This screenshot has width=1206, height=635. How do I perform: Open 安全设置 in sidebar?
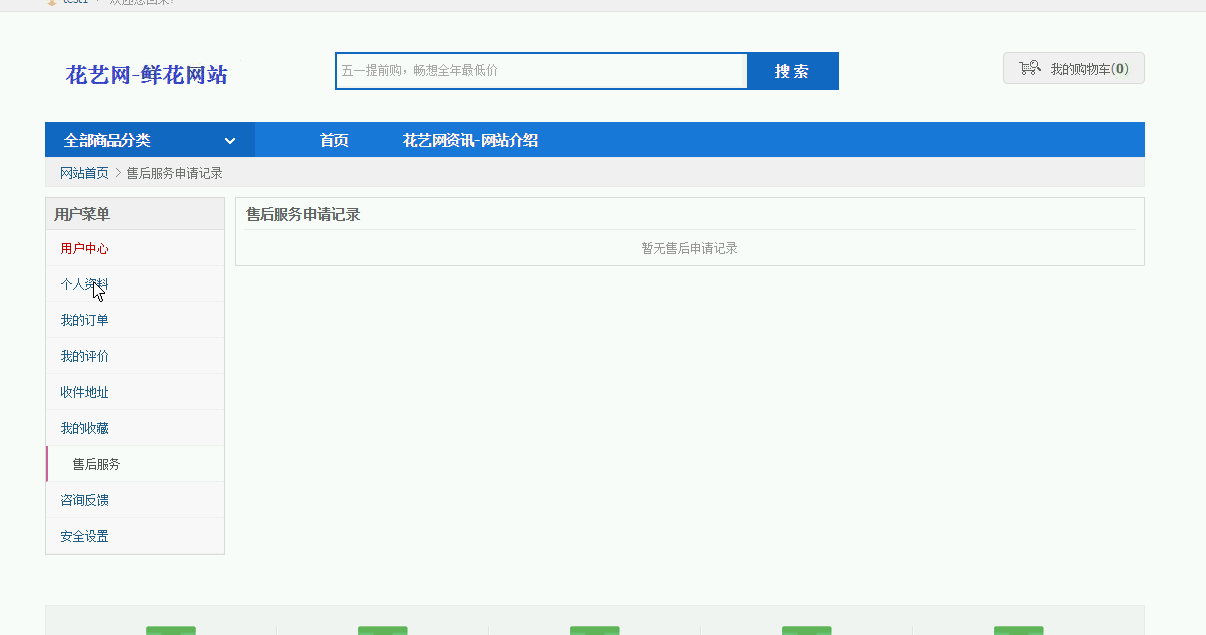[84, 536]
